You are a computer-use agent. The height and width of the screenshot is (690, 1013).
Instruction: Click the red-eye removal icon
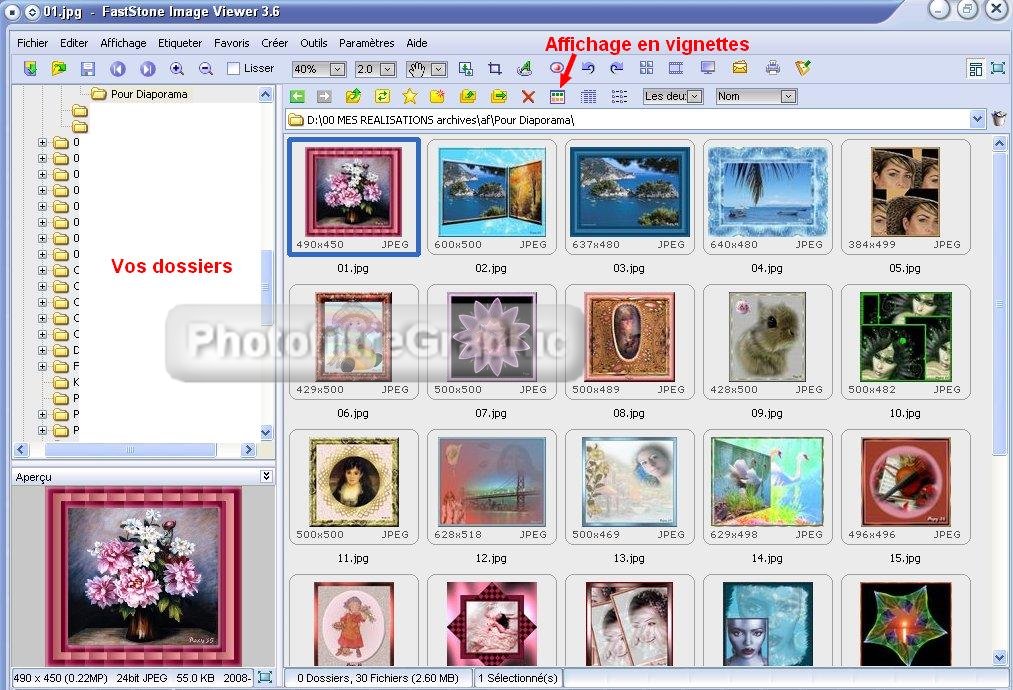coord(556,69)
